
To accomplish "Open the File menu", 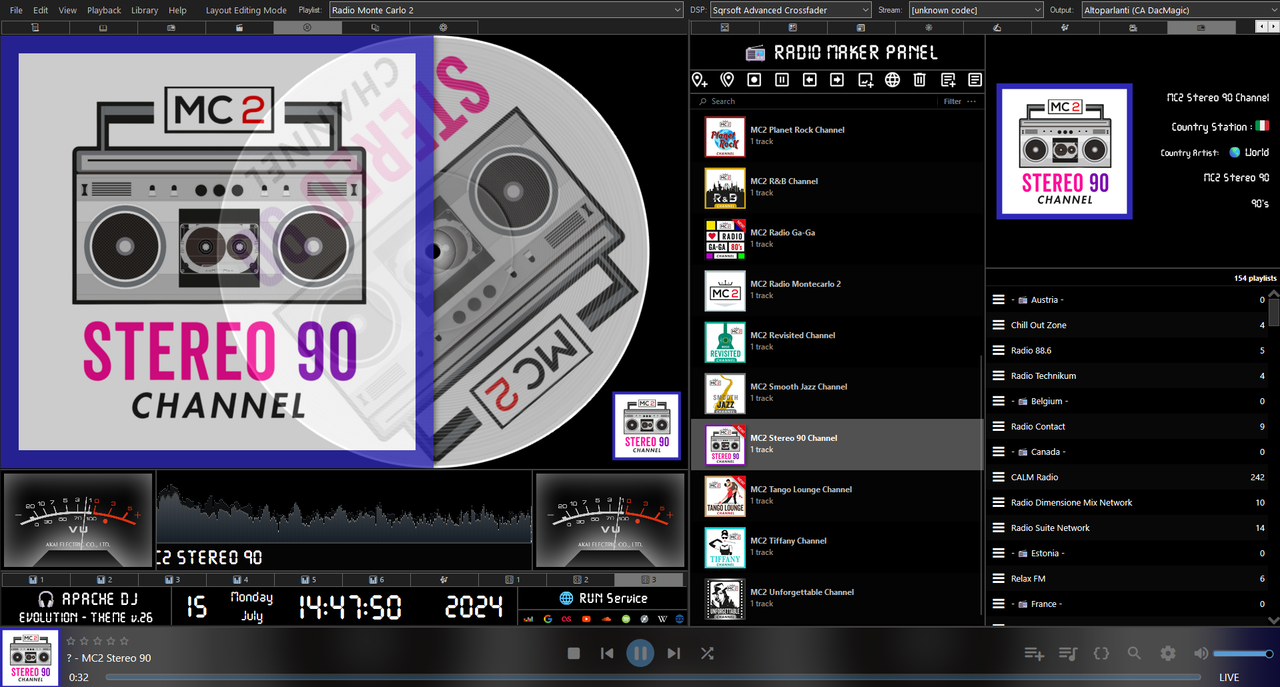I will point(16,10).
